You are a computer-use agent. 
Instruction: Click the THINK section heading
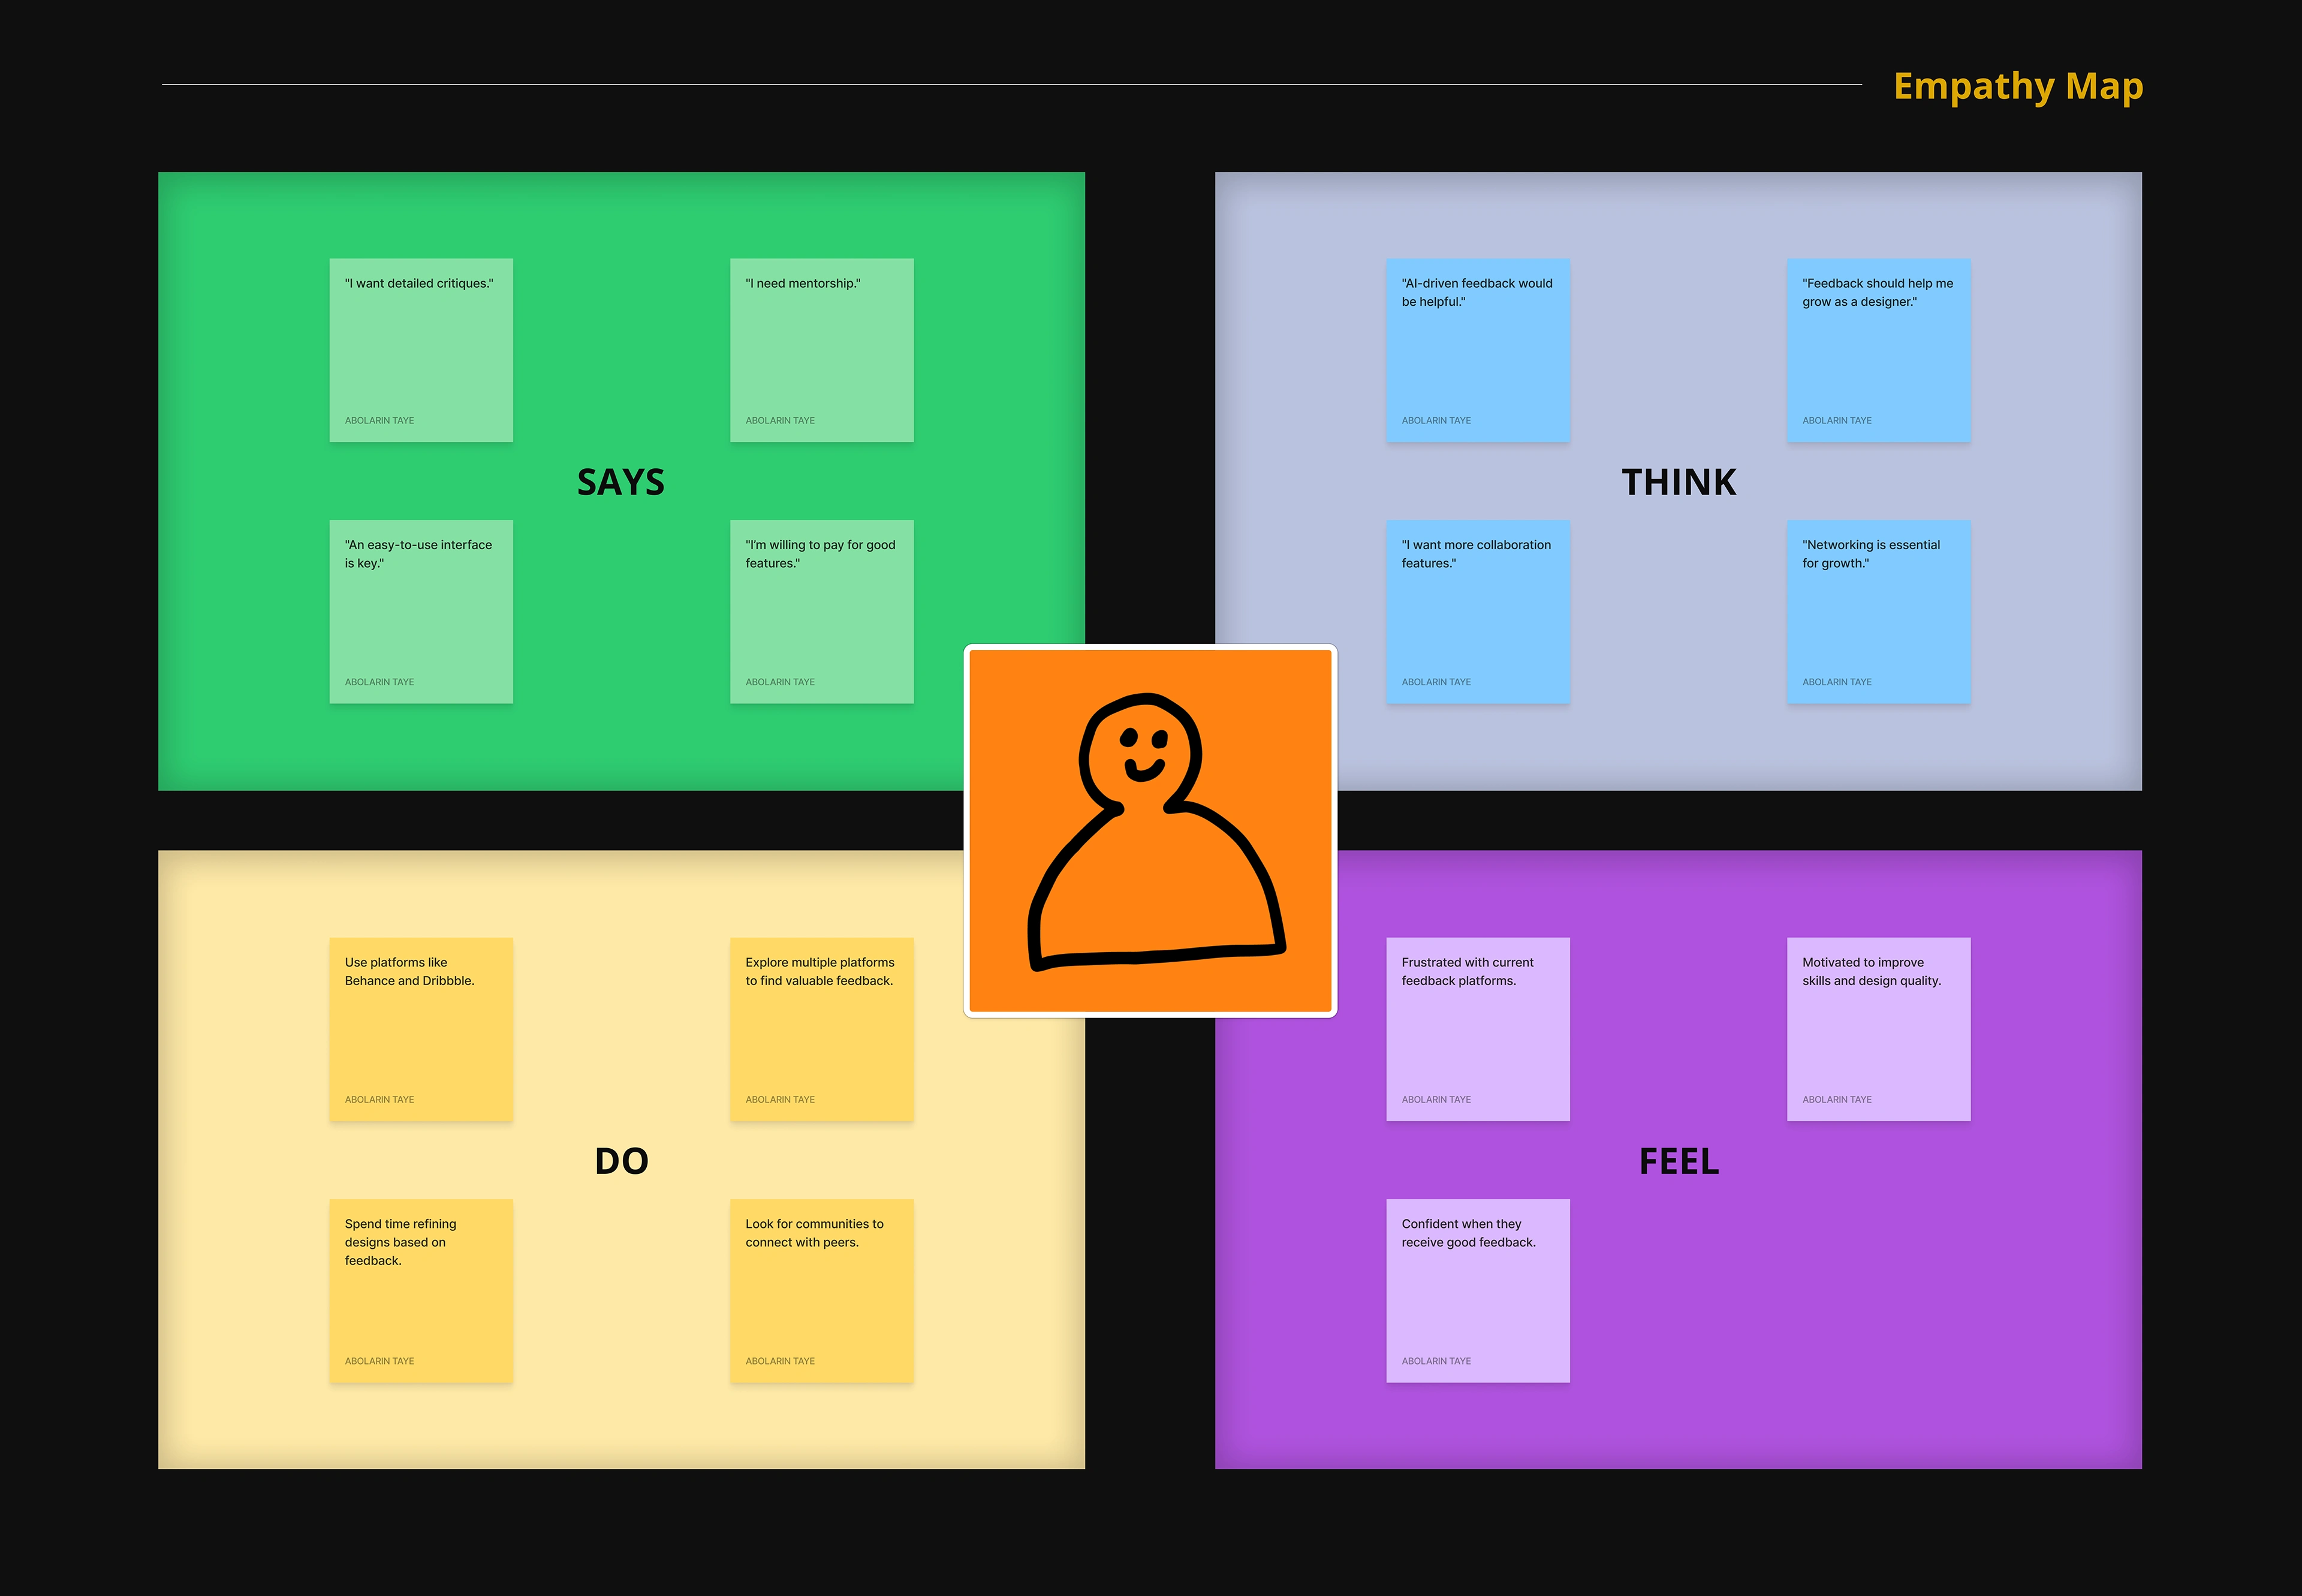(x=1678, y=483)
